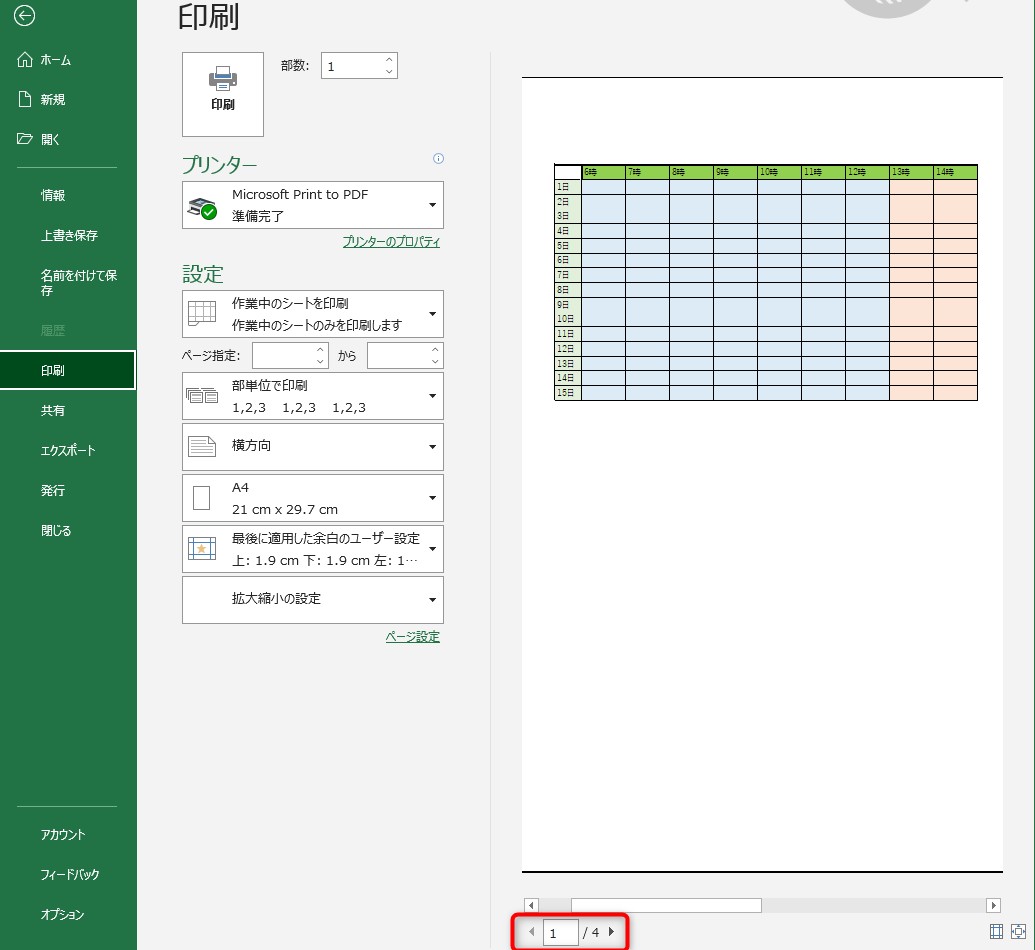
Task: Click the 部数 copies input field
Action: 352,65
